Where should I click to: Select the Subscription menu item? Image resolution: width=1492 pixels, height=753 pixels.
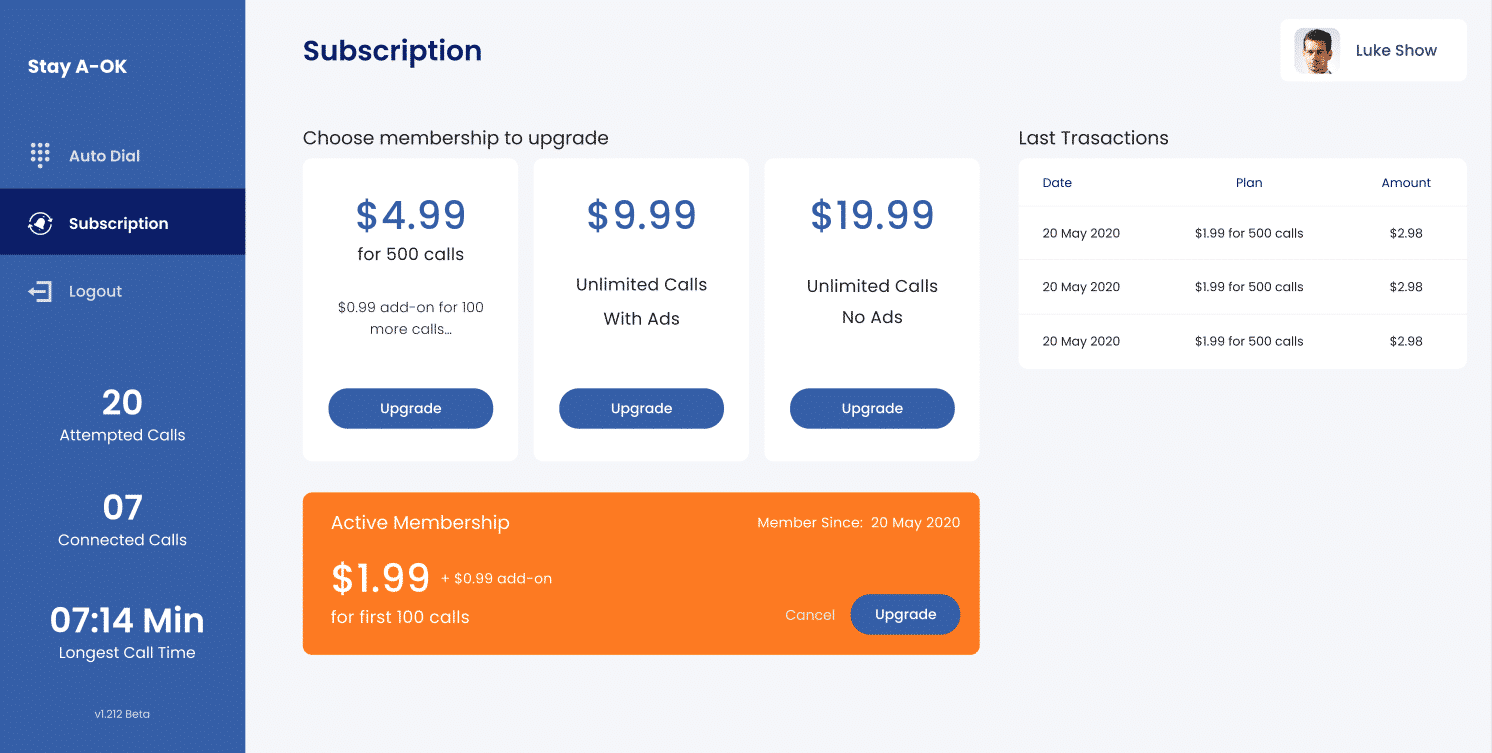(122, 222)
